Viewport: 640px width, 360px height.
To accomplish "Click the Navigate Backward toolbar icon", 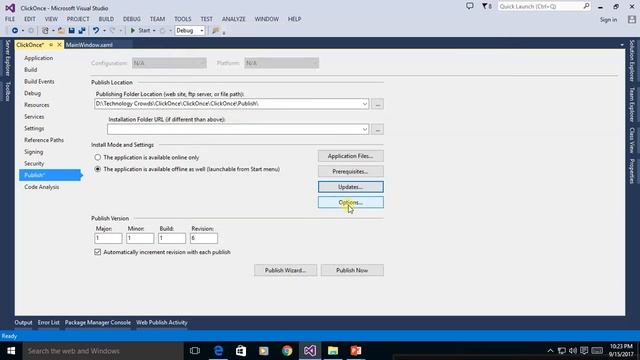I will pyautogui.click(x=15, y=31).
